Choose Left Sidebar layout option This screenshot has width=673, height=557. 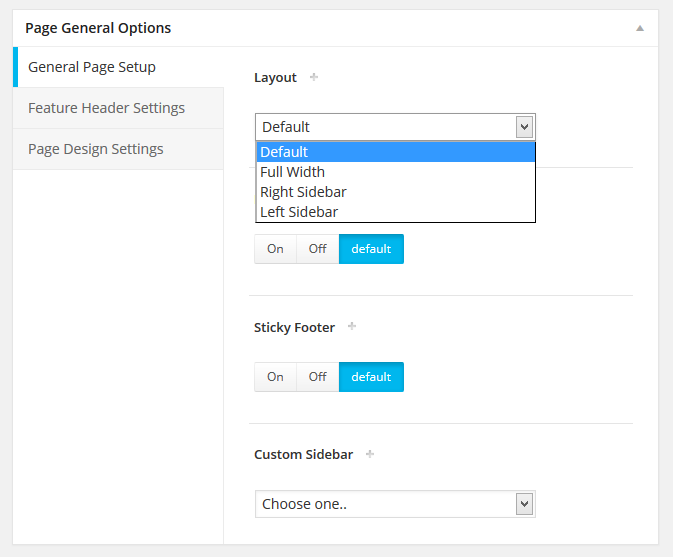tap(395, 212)
